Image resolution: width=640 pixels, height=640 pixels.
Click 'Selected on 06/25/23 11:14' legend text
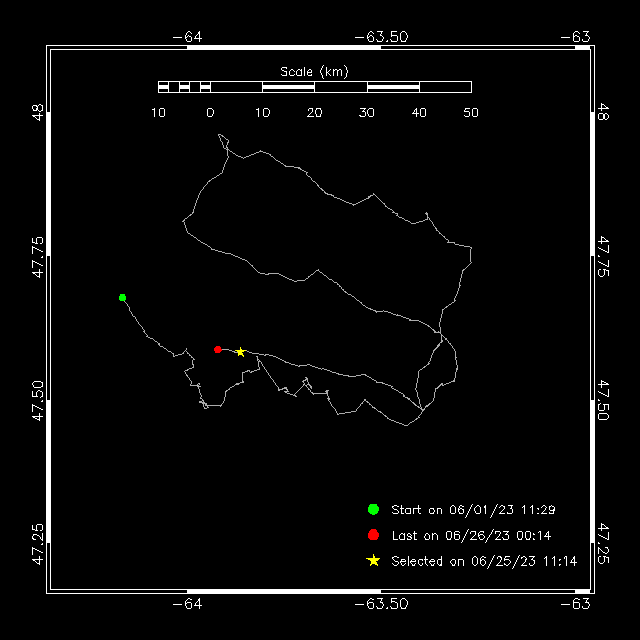[x=484, y=561]
